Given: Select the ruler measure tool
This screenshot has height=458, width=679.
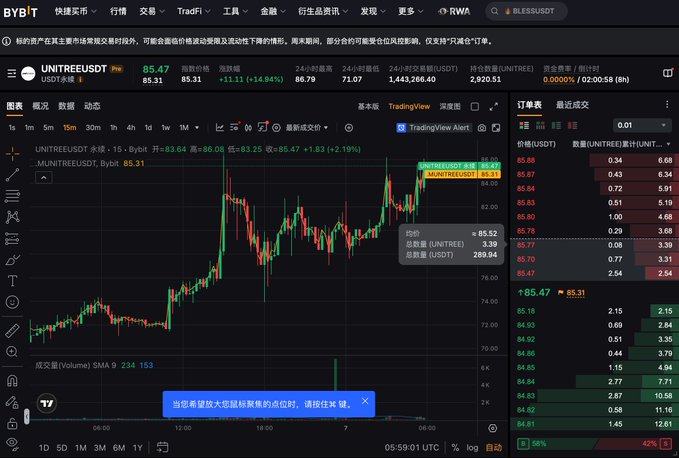Looking at the screenshot, I should [x=13, y=331].
